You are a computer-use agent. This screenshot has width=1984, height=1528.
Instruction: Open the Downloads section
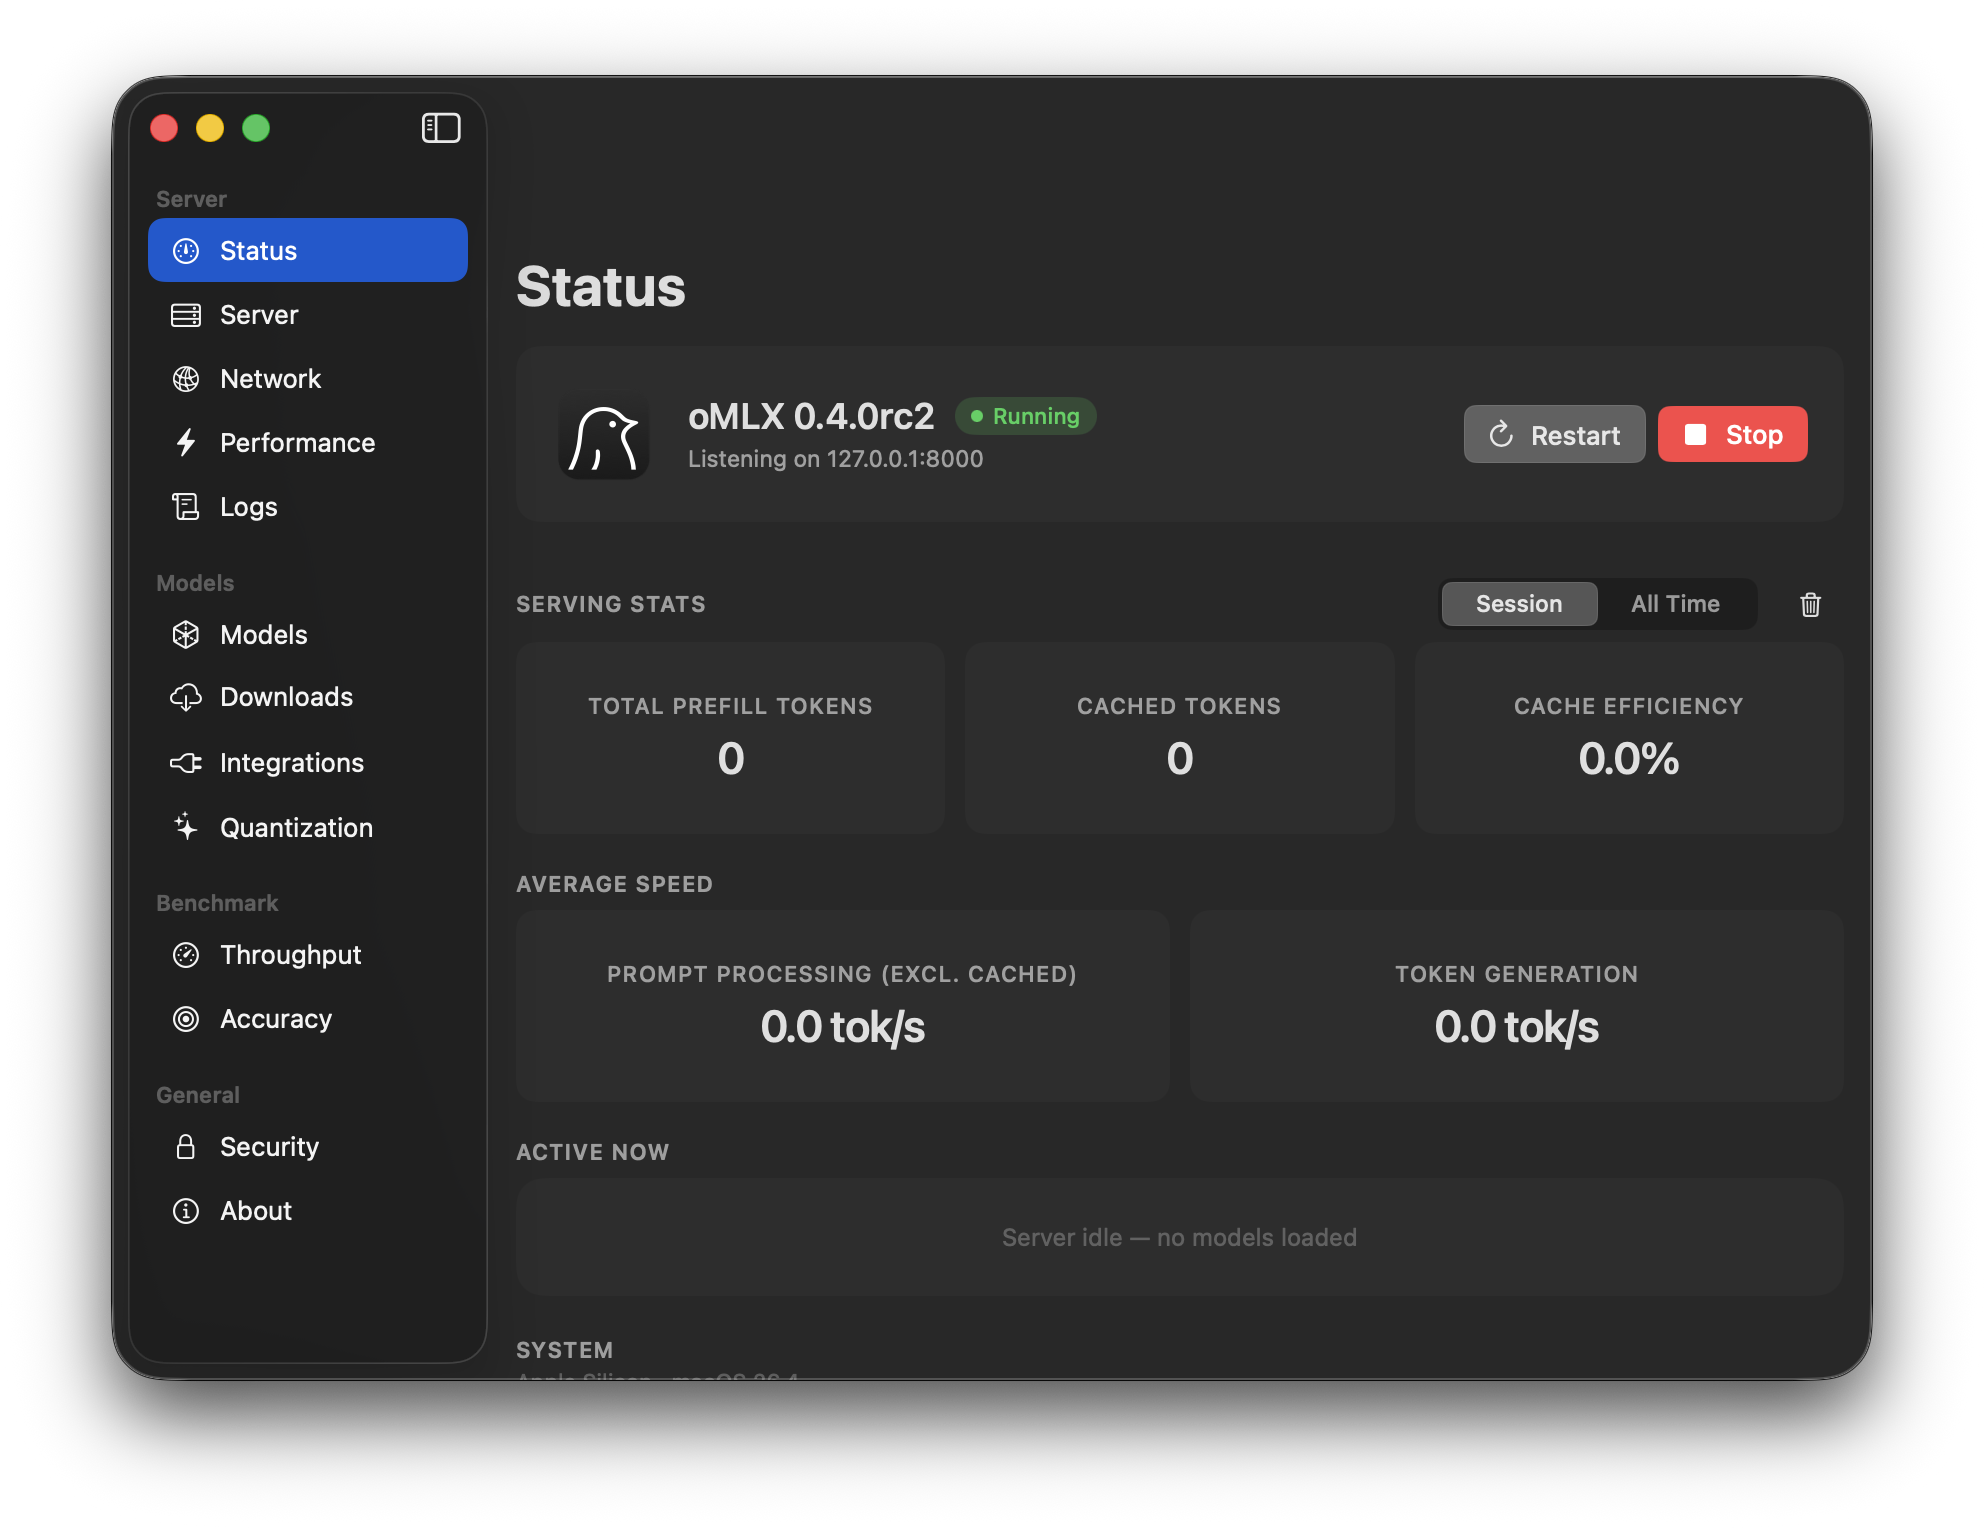pyautogui.click(x=308, y=697)
